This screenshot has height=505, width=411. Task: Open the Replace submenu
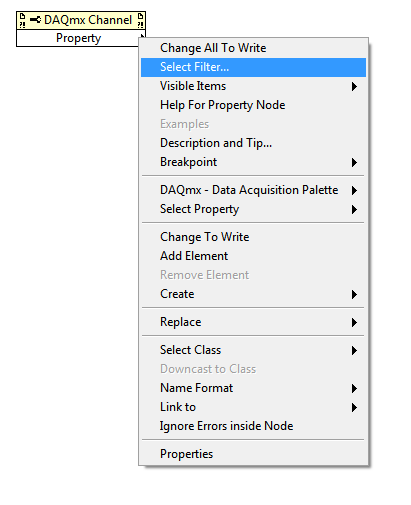click(253, 322)
